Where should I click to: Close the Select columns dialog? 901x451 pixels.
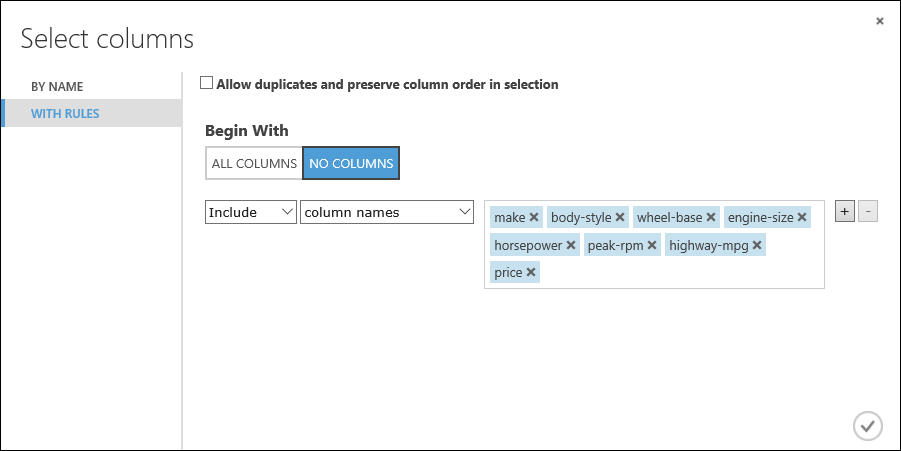pos(880,21)
